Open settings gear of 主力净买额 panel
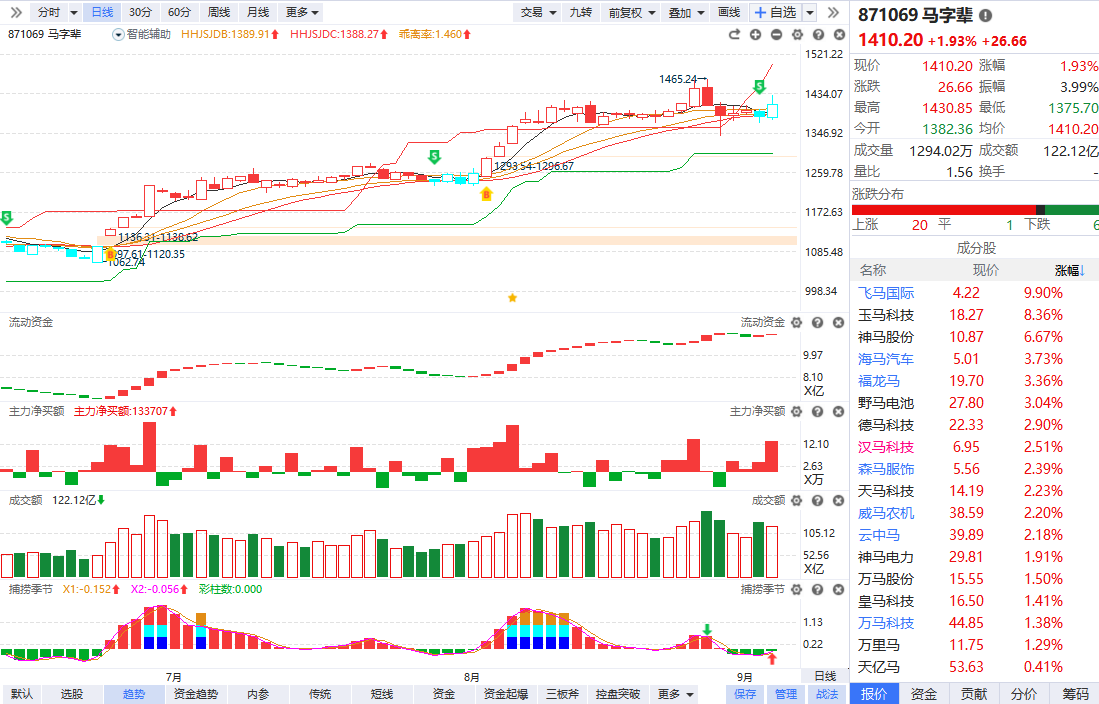 [796, 412]
